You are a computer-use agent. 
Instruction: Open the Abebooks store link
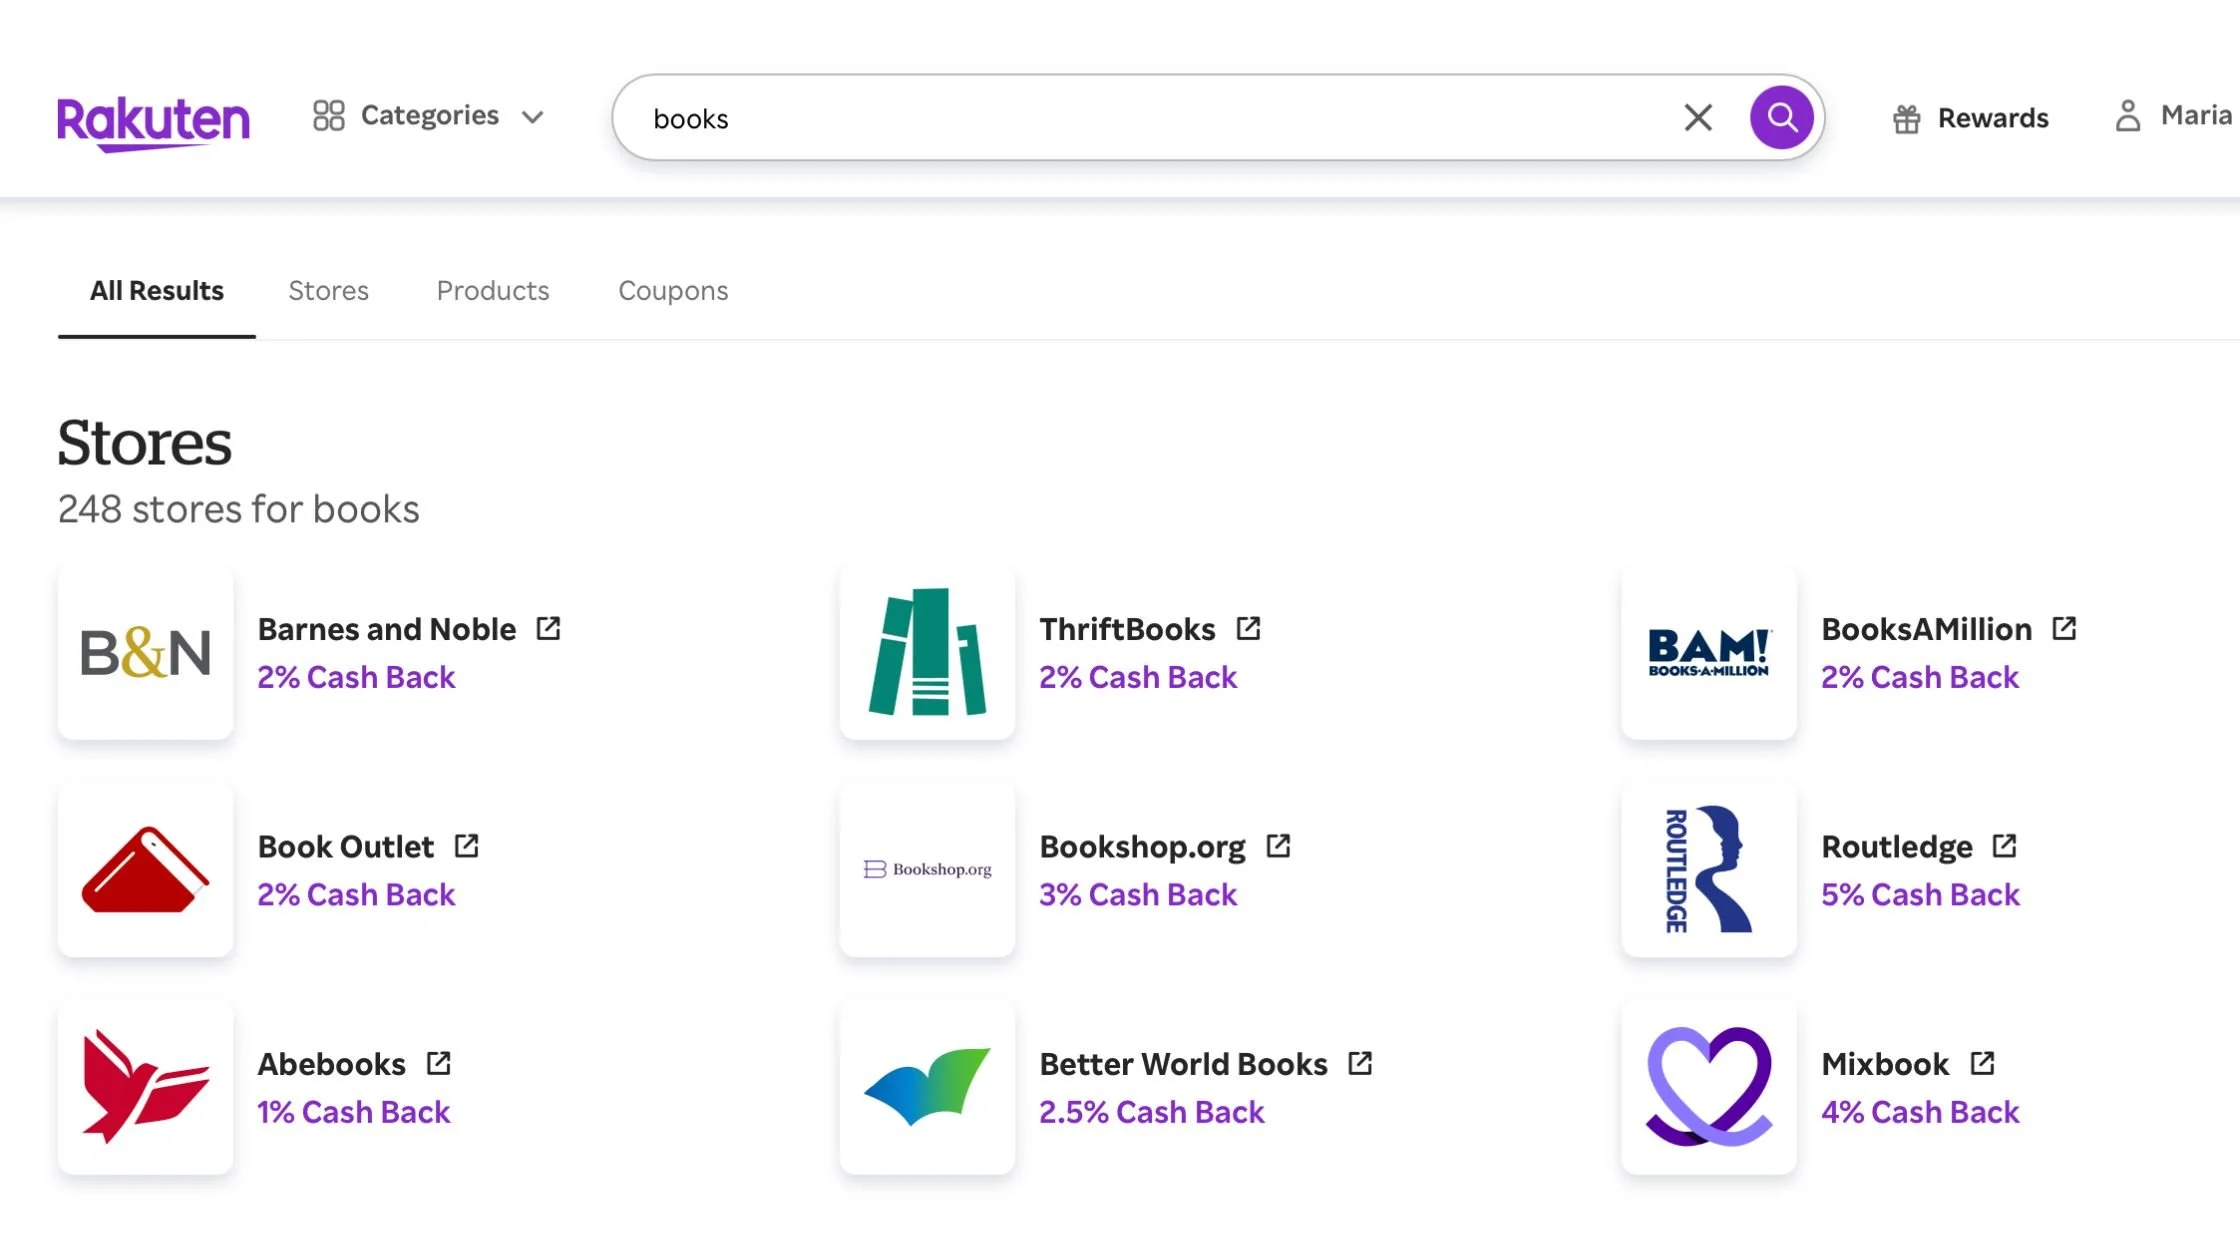332,1064
